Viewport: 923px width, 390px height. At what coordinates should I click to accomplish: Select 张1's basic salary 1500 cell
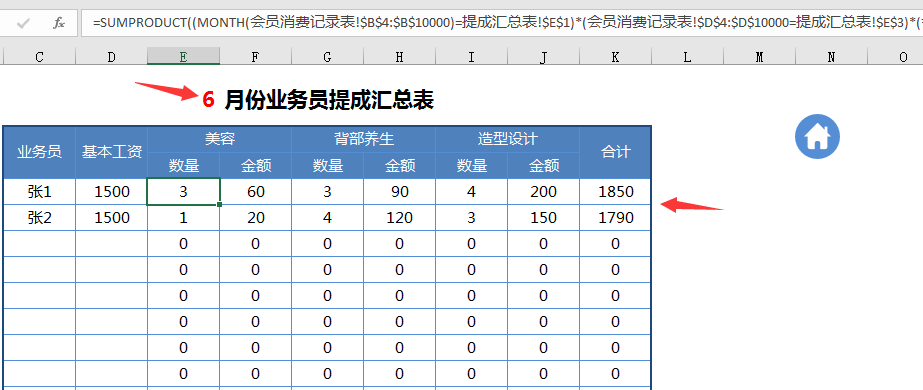tap(112, 192)
